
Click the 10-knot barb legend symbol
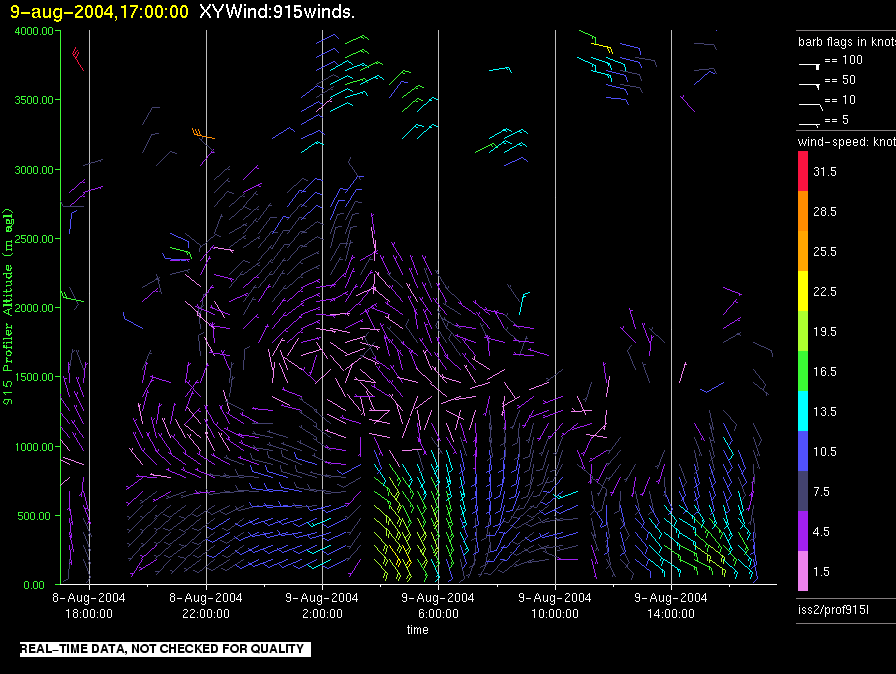pyautogui.click(x=811, y=106)
